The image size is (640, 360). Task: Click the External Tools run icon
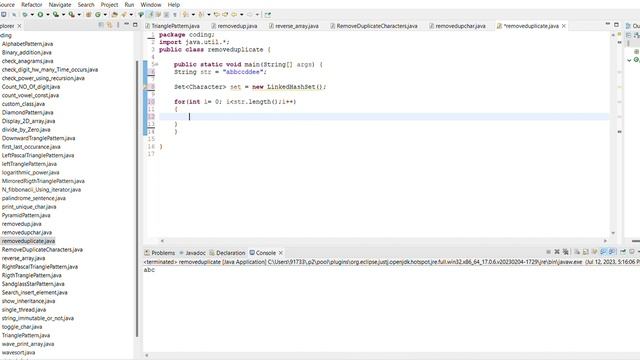pos(72,14)
